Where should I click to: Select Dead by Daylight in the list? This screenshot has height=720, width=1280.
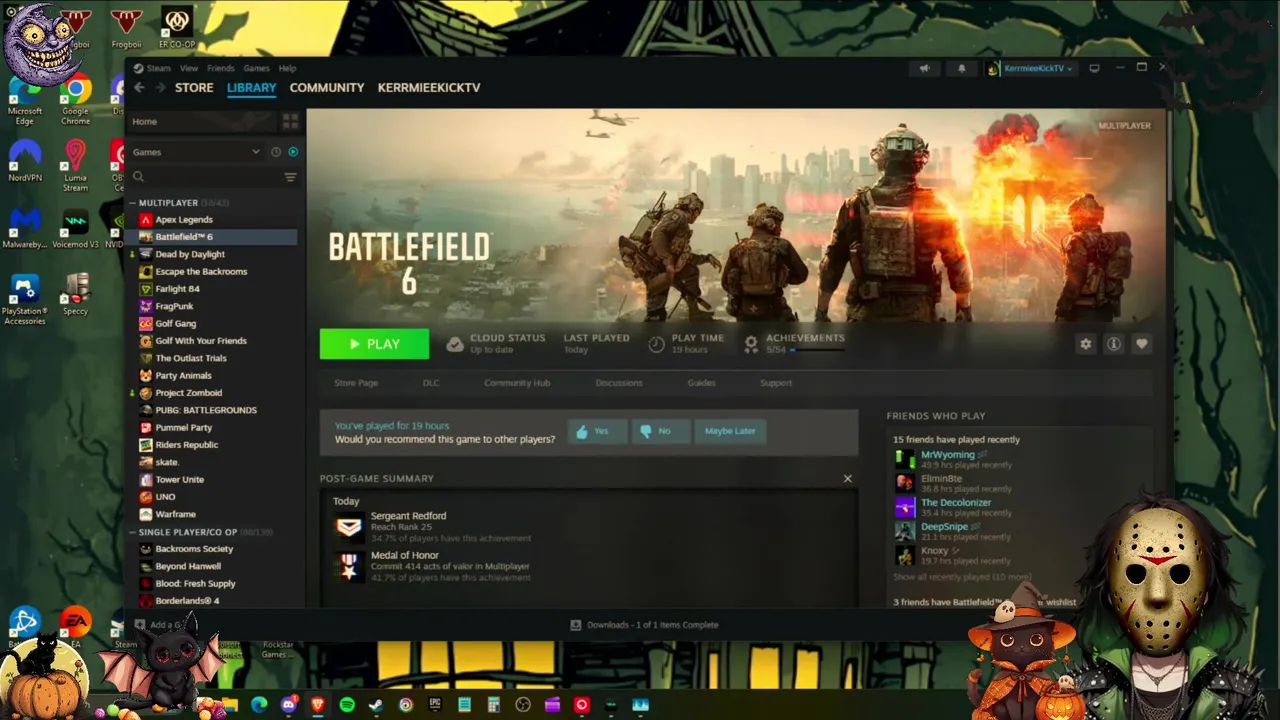190,254
